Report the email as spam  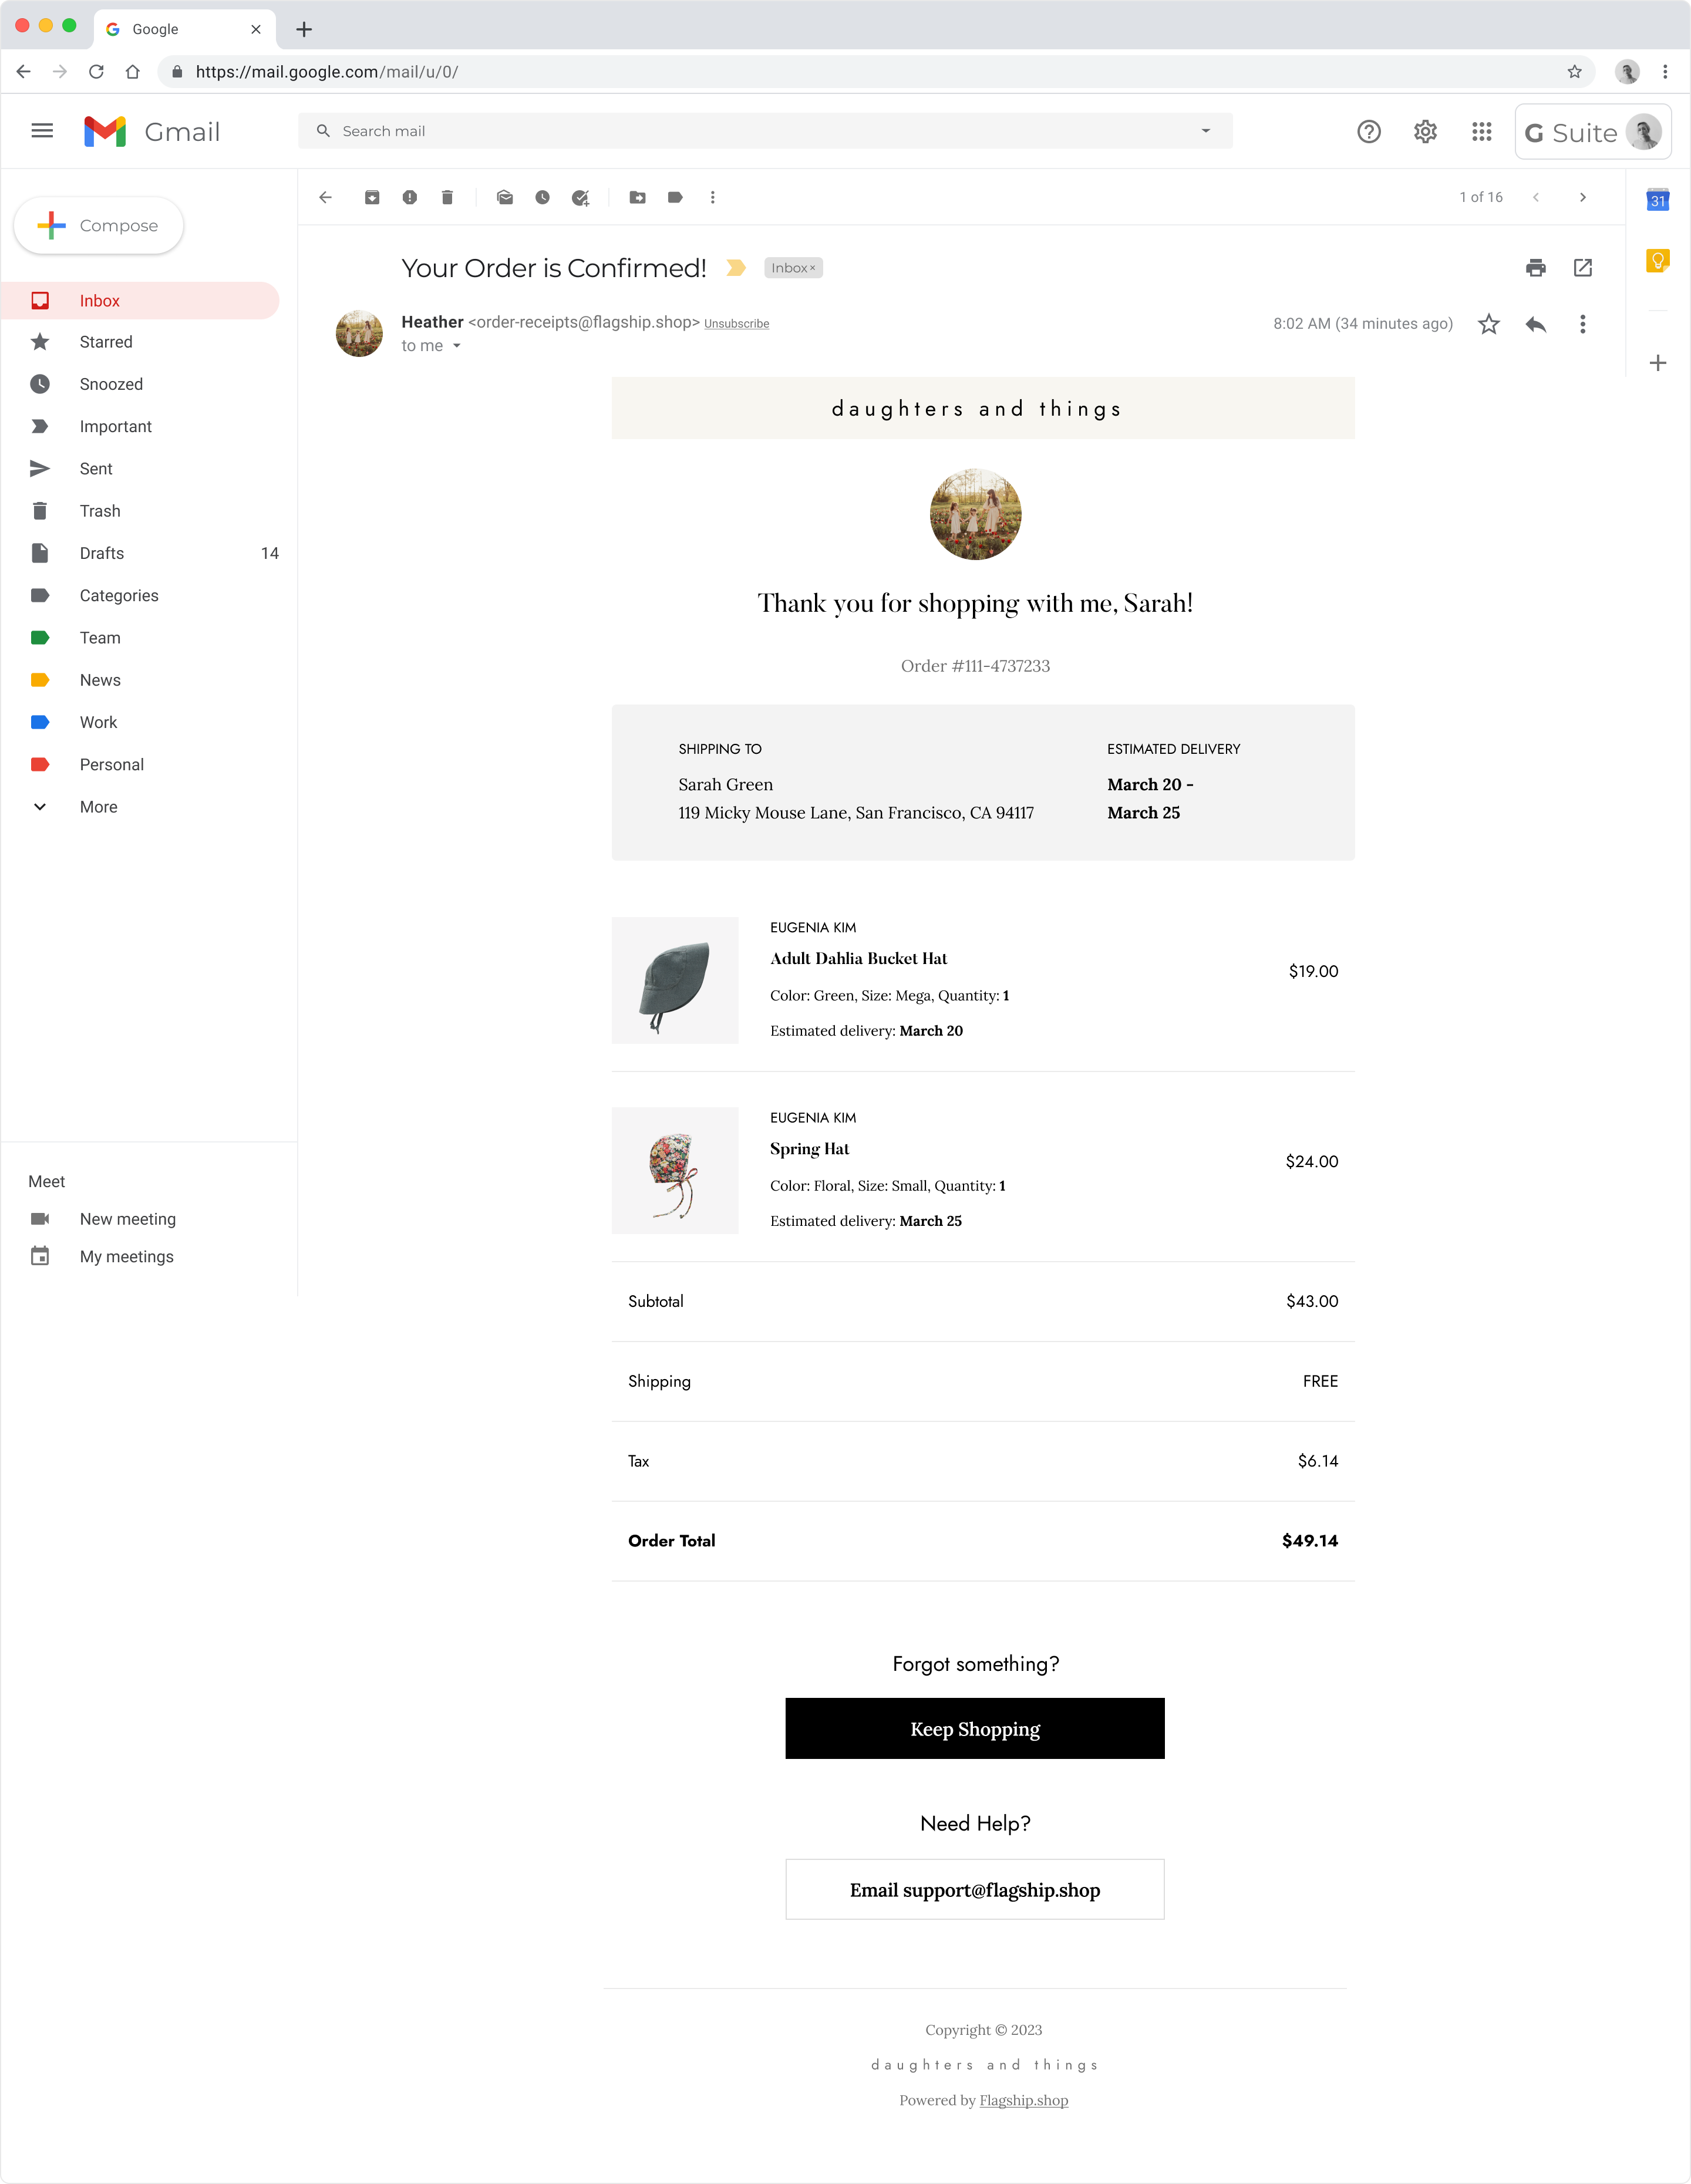tap(410, 197)
